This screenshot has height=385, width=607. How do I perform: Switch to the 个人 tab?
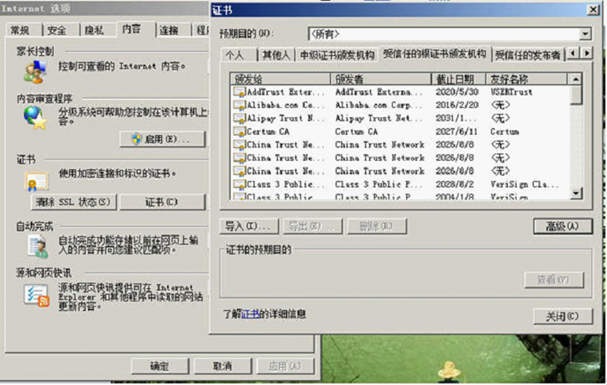(236, 55)
